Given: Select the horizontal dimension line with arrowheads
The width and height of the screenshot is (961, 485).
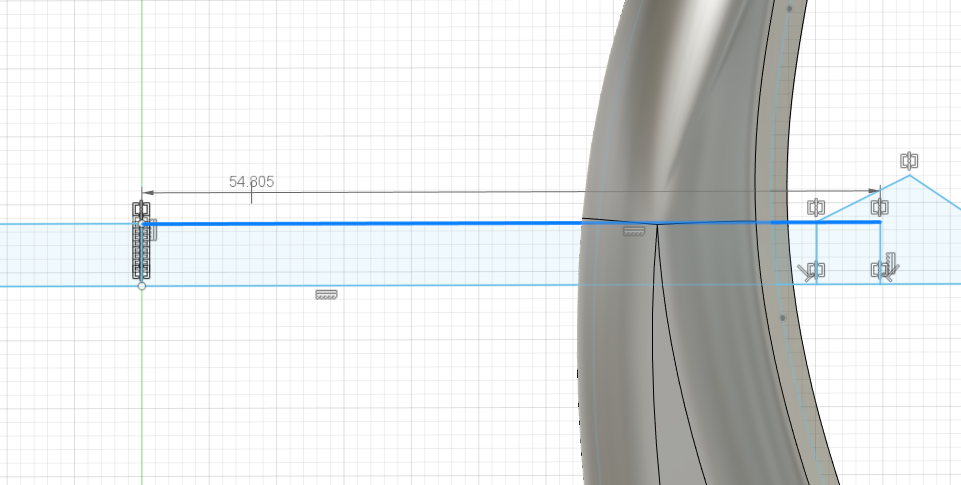Looking at the screenshot, I should point(511,193).
